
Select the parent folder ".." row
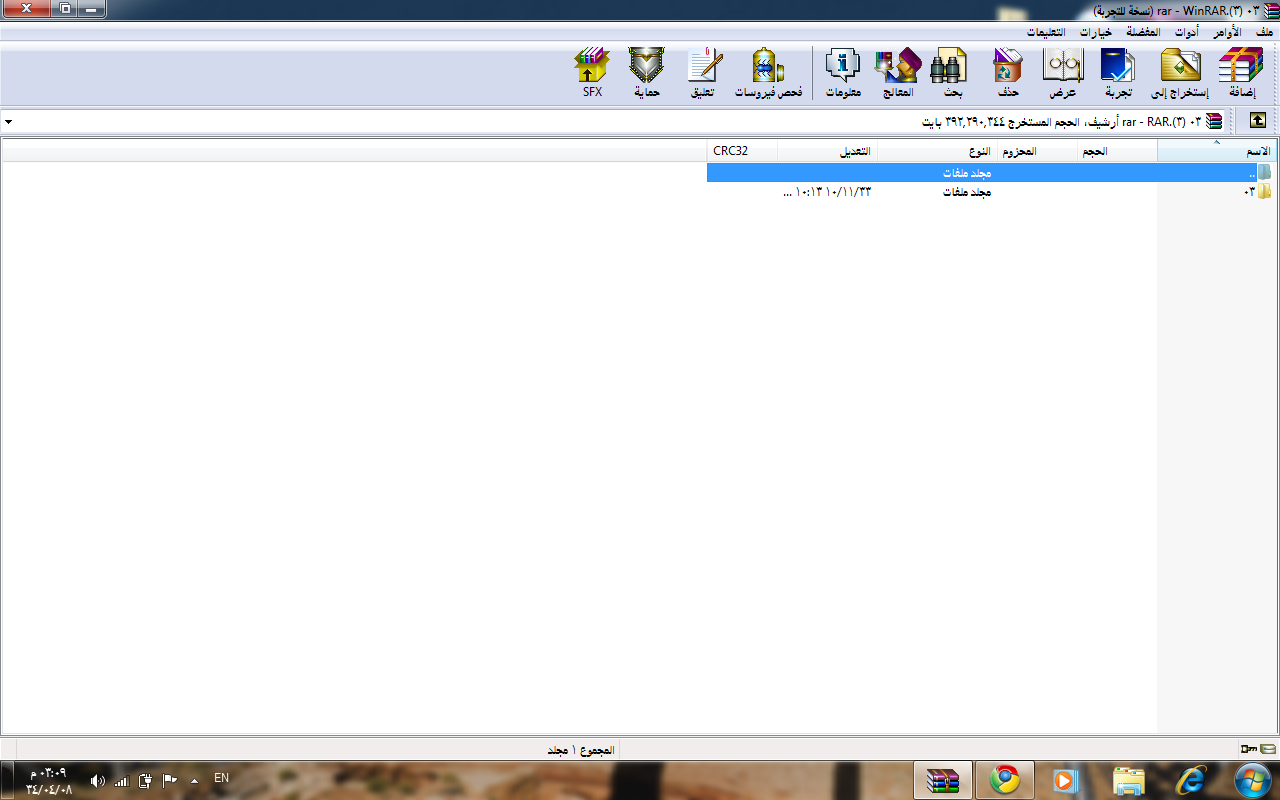click(x=990, y=173)
